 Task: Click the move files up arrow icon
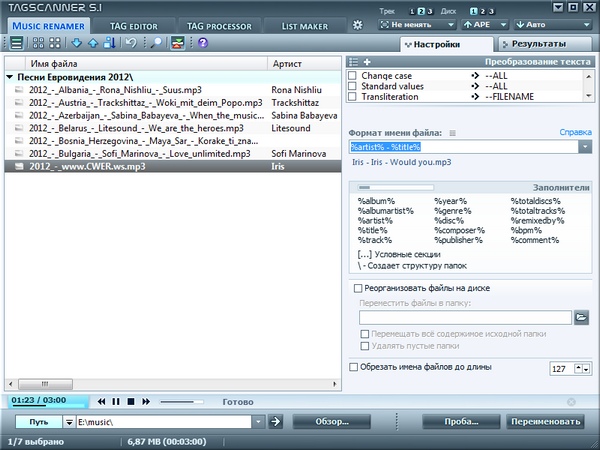pos(93,44)
